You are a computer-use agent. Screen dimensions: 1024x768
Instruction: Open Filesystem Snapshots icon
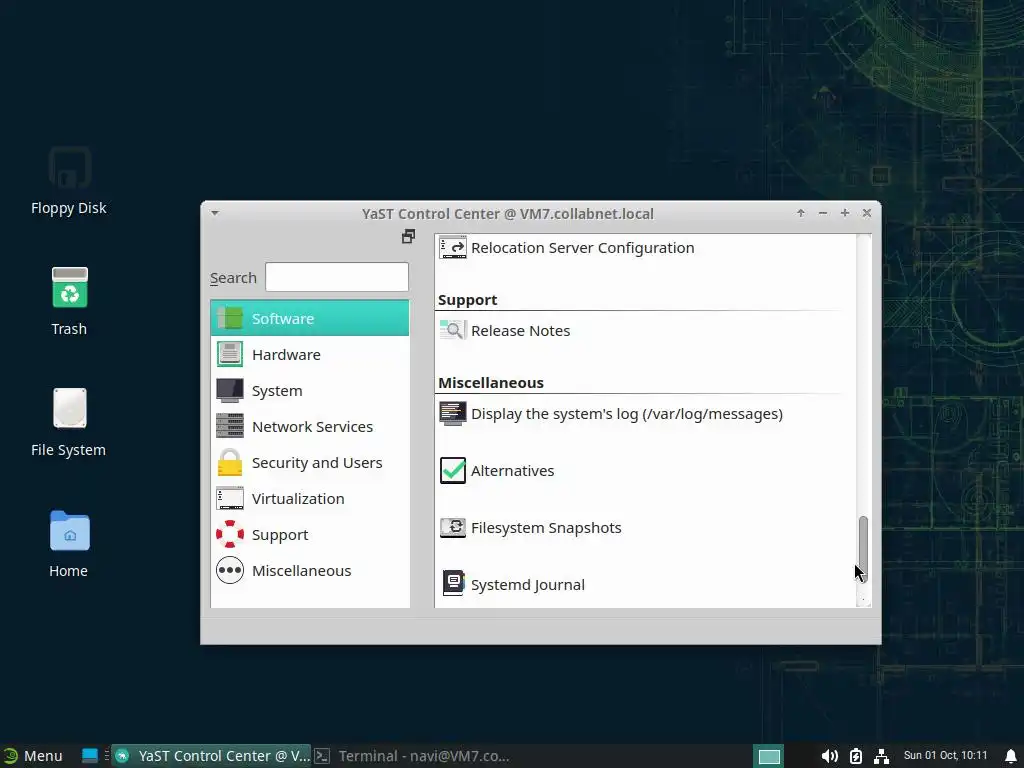[453, 527]
